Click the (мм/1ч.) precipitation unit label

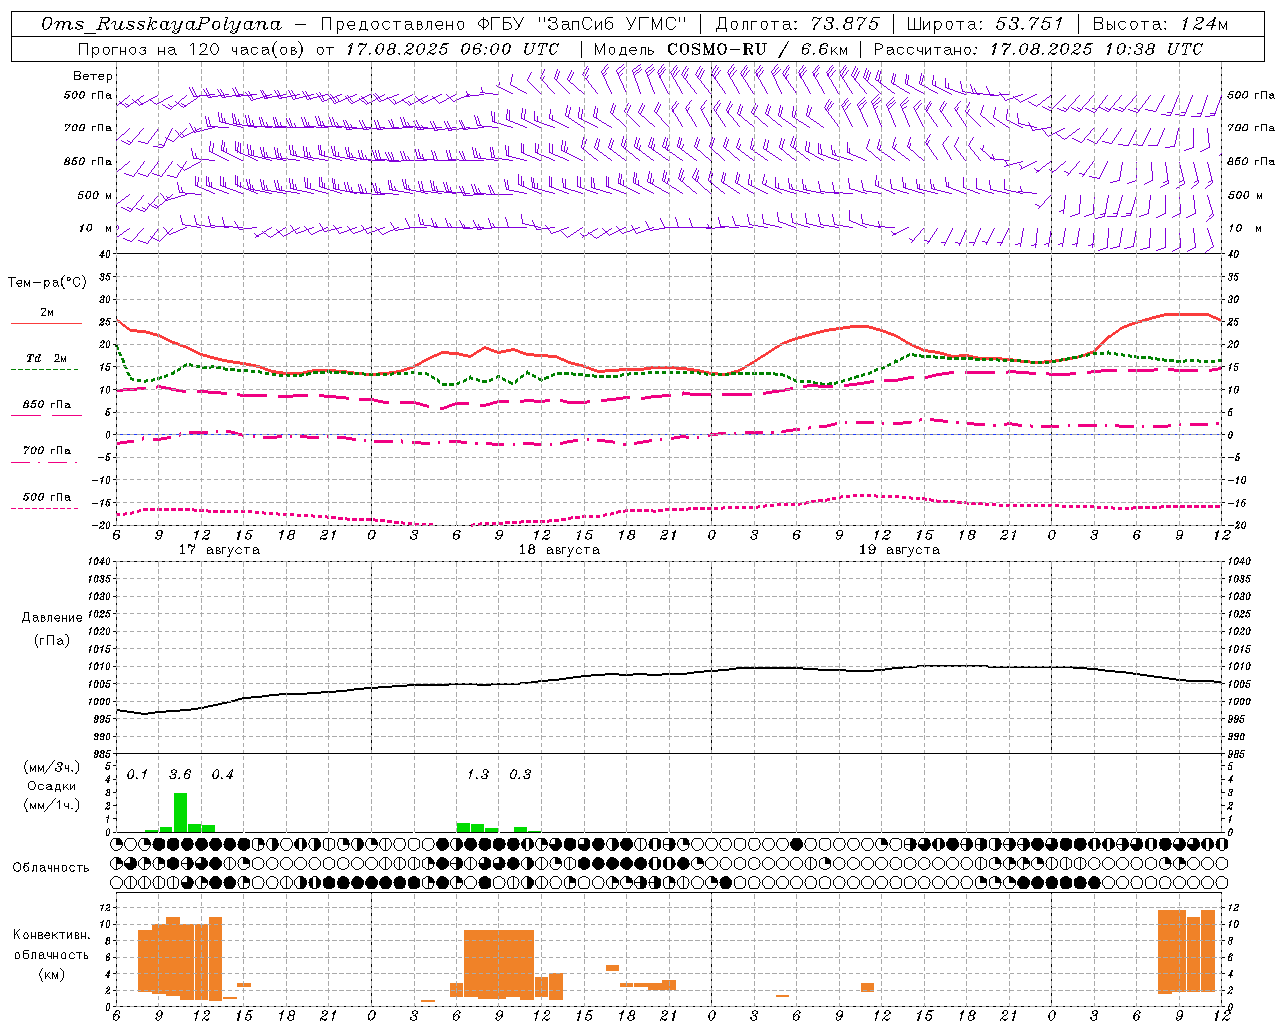click(52, 805)
